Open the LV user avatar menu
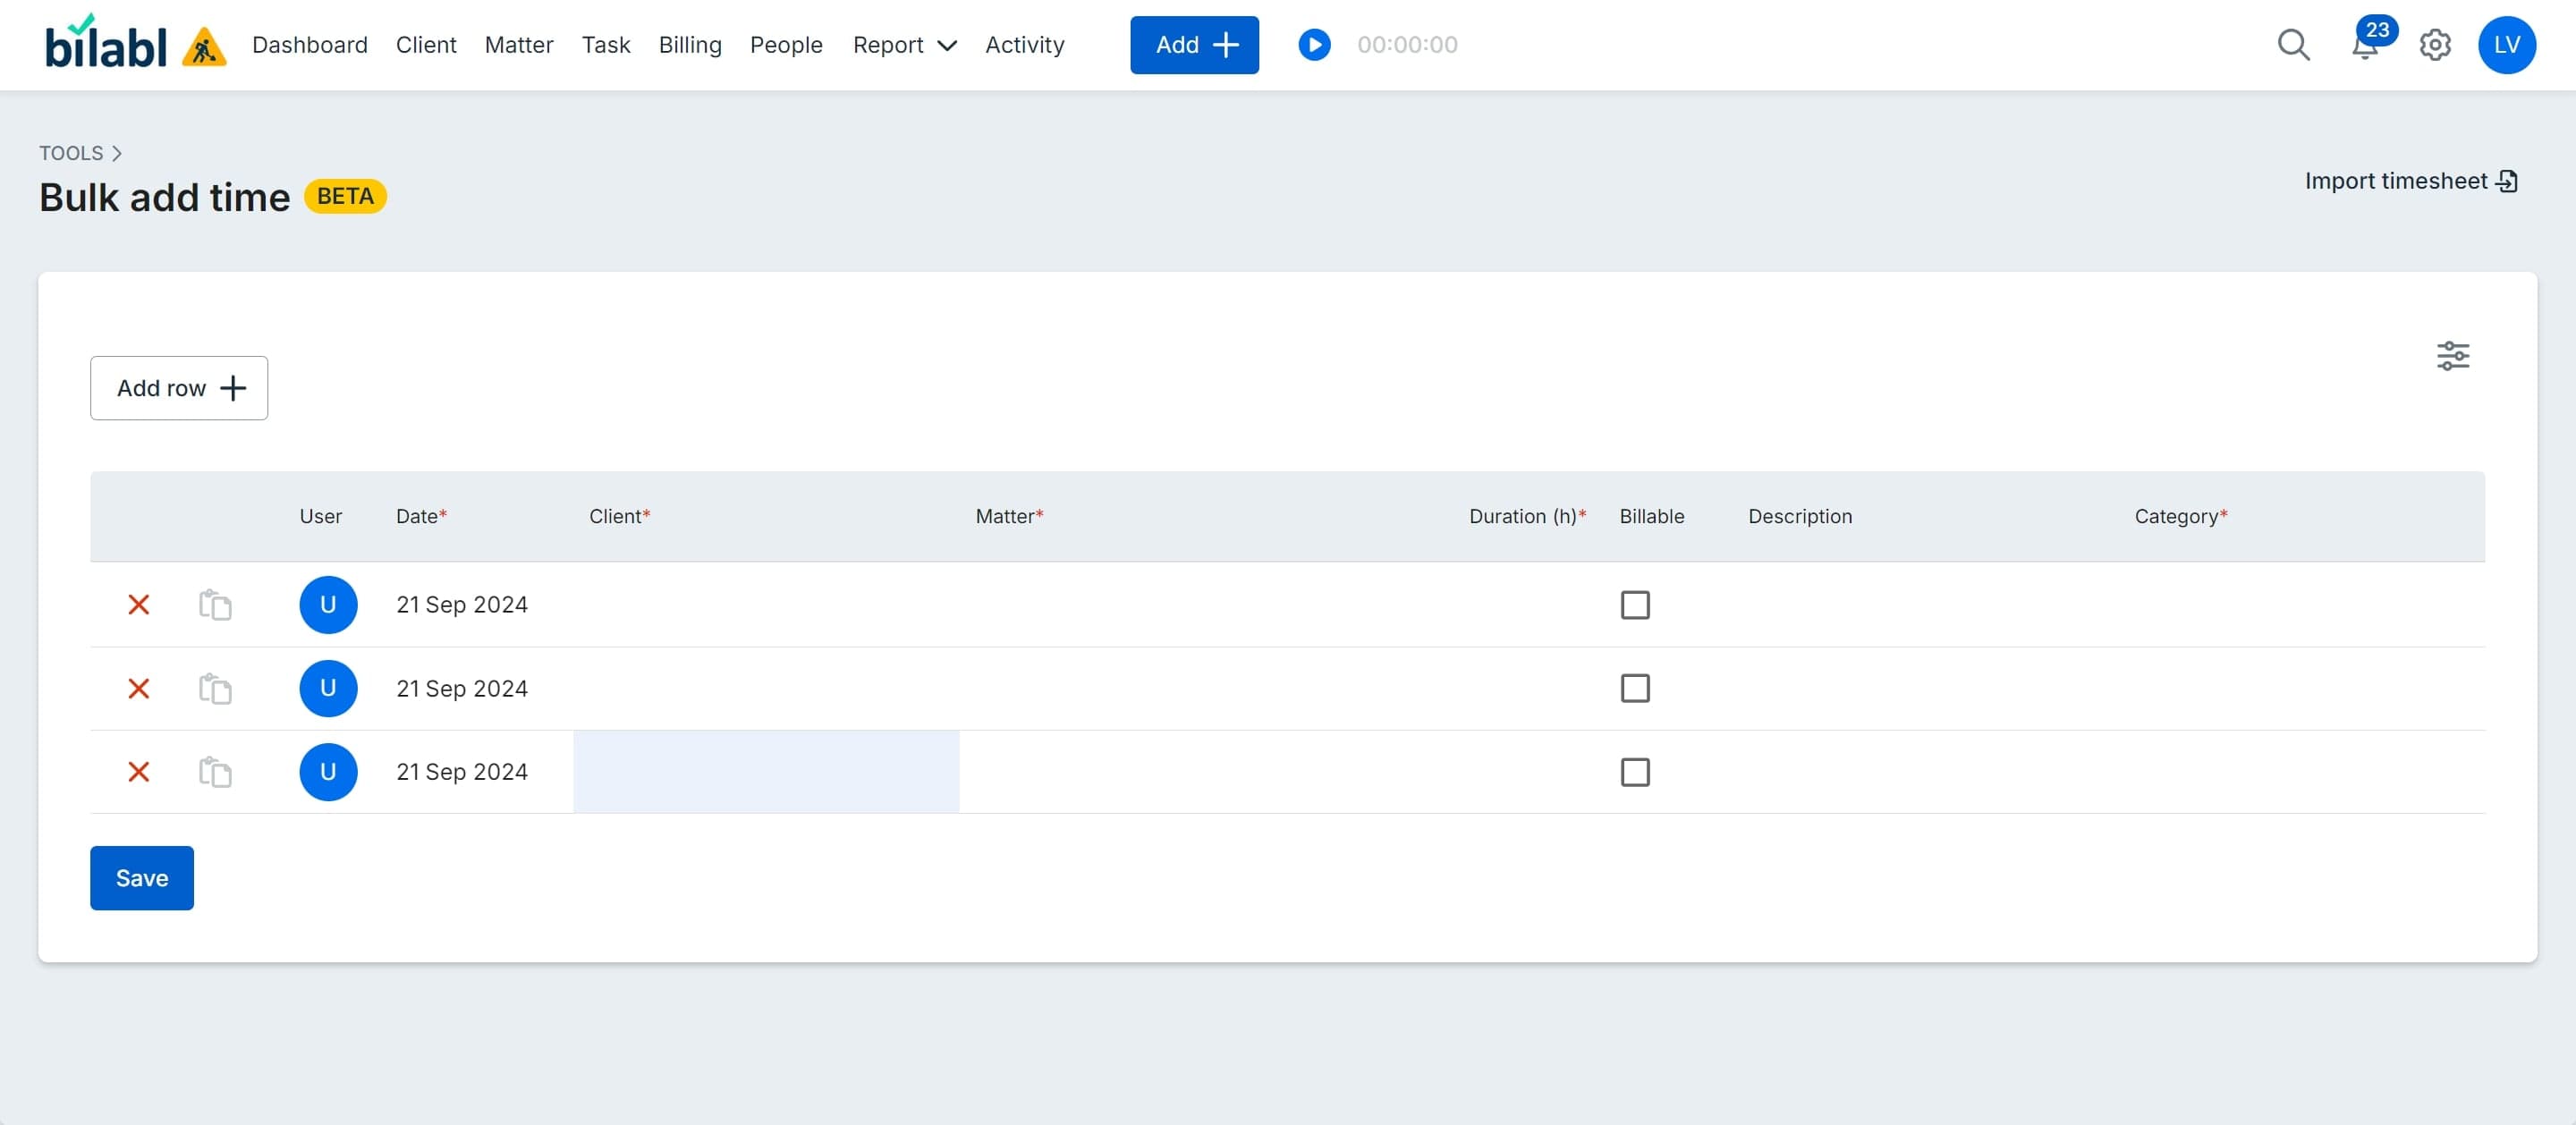Image resolution: width=2576 pixels, height=1125 pixels. pyautogui.click(x=2506, y=45)
